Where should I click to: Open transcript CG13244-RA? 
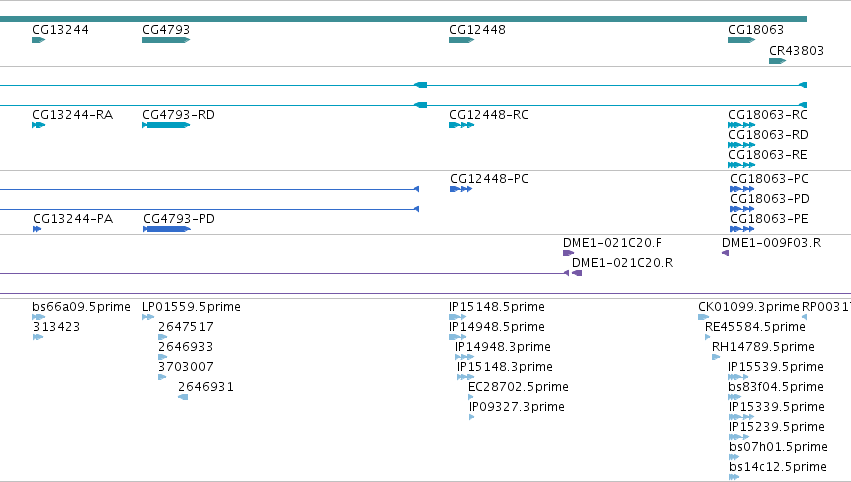pyautogui.click(x=73, y=115)
